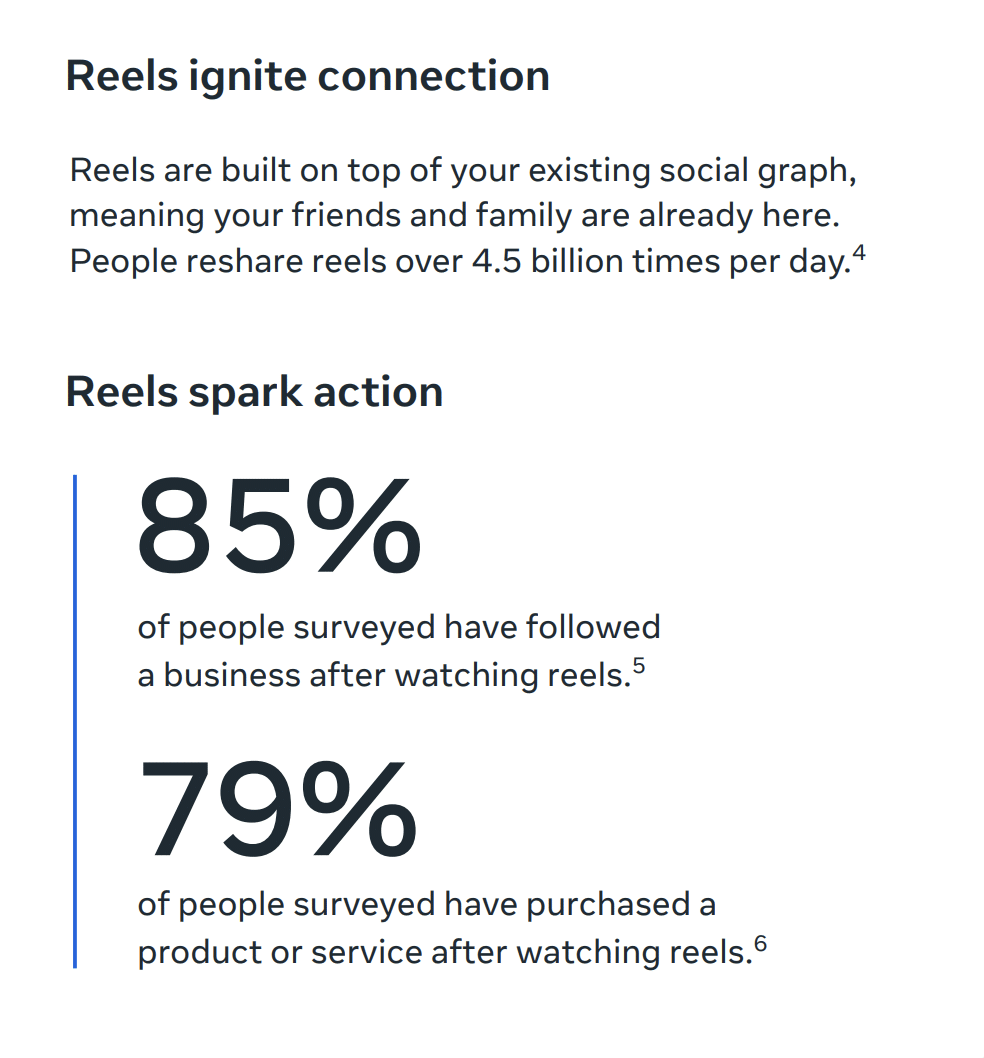The width and height of the screenshot is (984, 1058).
Task: Click the words "times per day"
Action: click(742, 262)
